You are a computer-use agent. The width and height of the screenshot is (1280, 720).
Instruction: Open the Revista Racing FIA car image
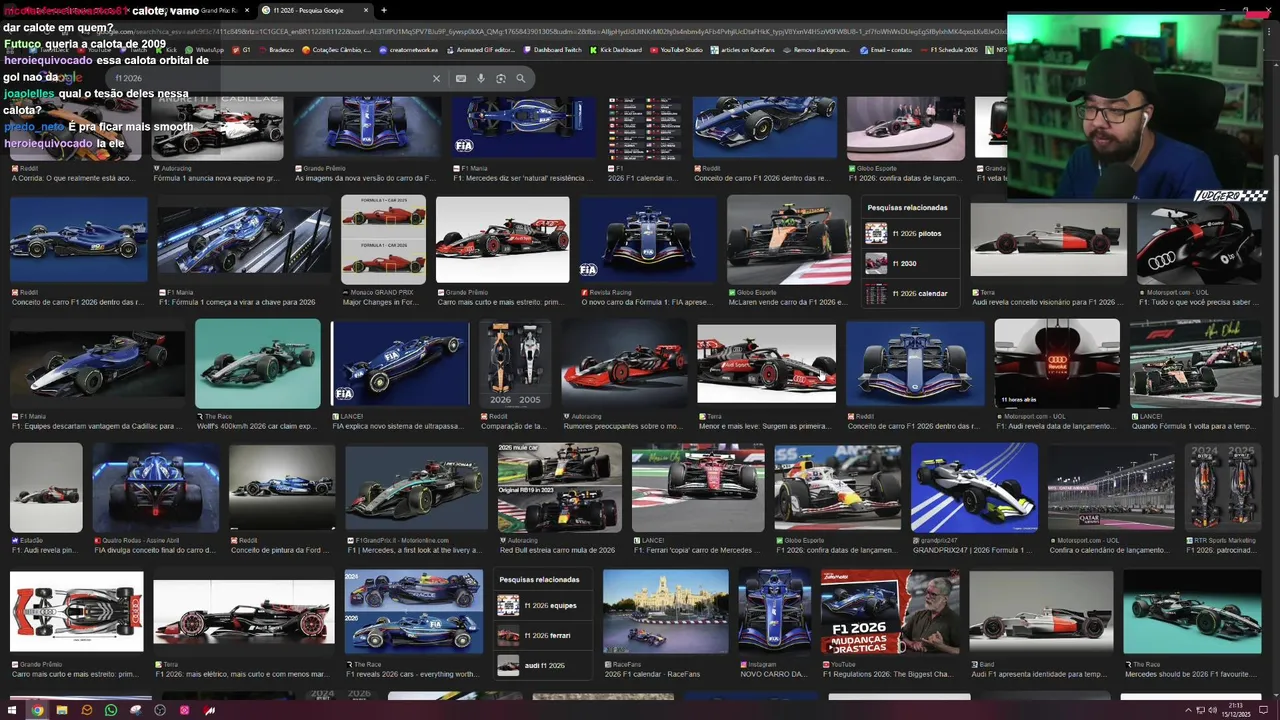648,240
